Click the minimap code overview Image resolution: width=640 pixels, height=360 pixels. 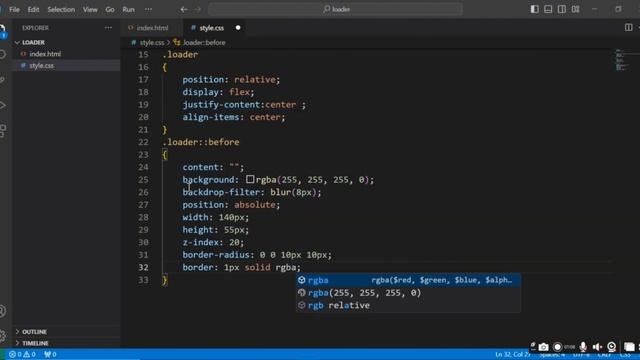tap(622, 61)
